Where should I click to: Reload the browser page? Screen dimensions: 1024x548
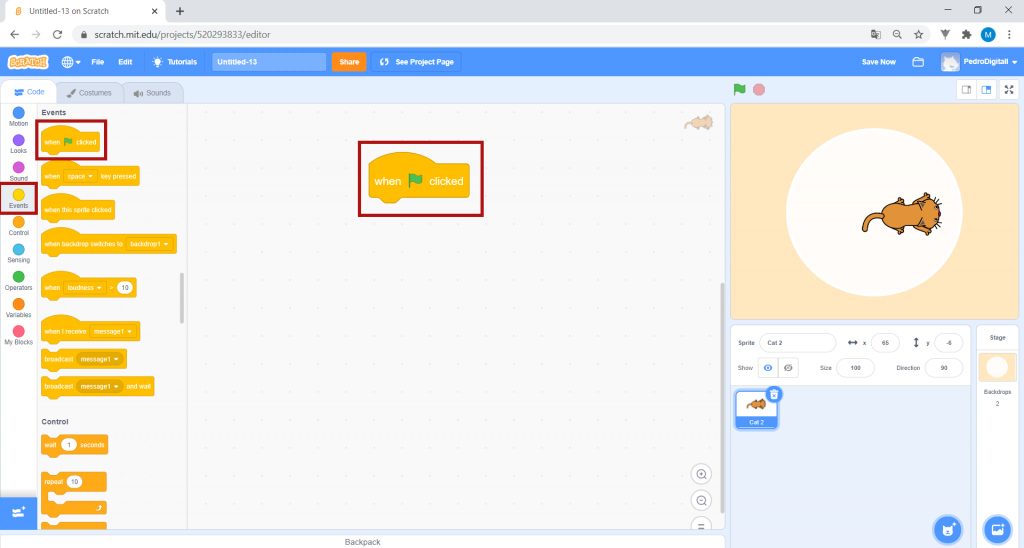[57, 35]
